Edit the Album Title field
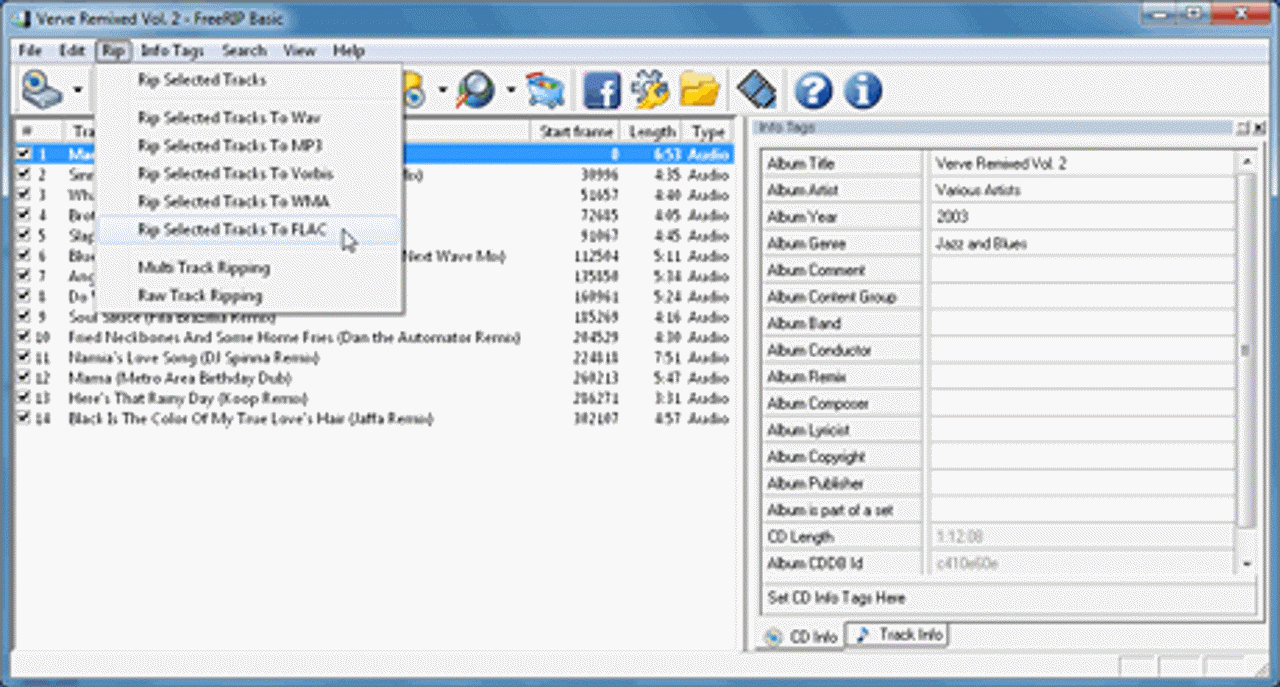 (x=1083, y=163)
